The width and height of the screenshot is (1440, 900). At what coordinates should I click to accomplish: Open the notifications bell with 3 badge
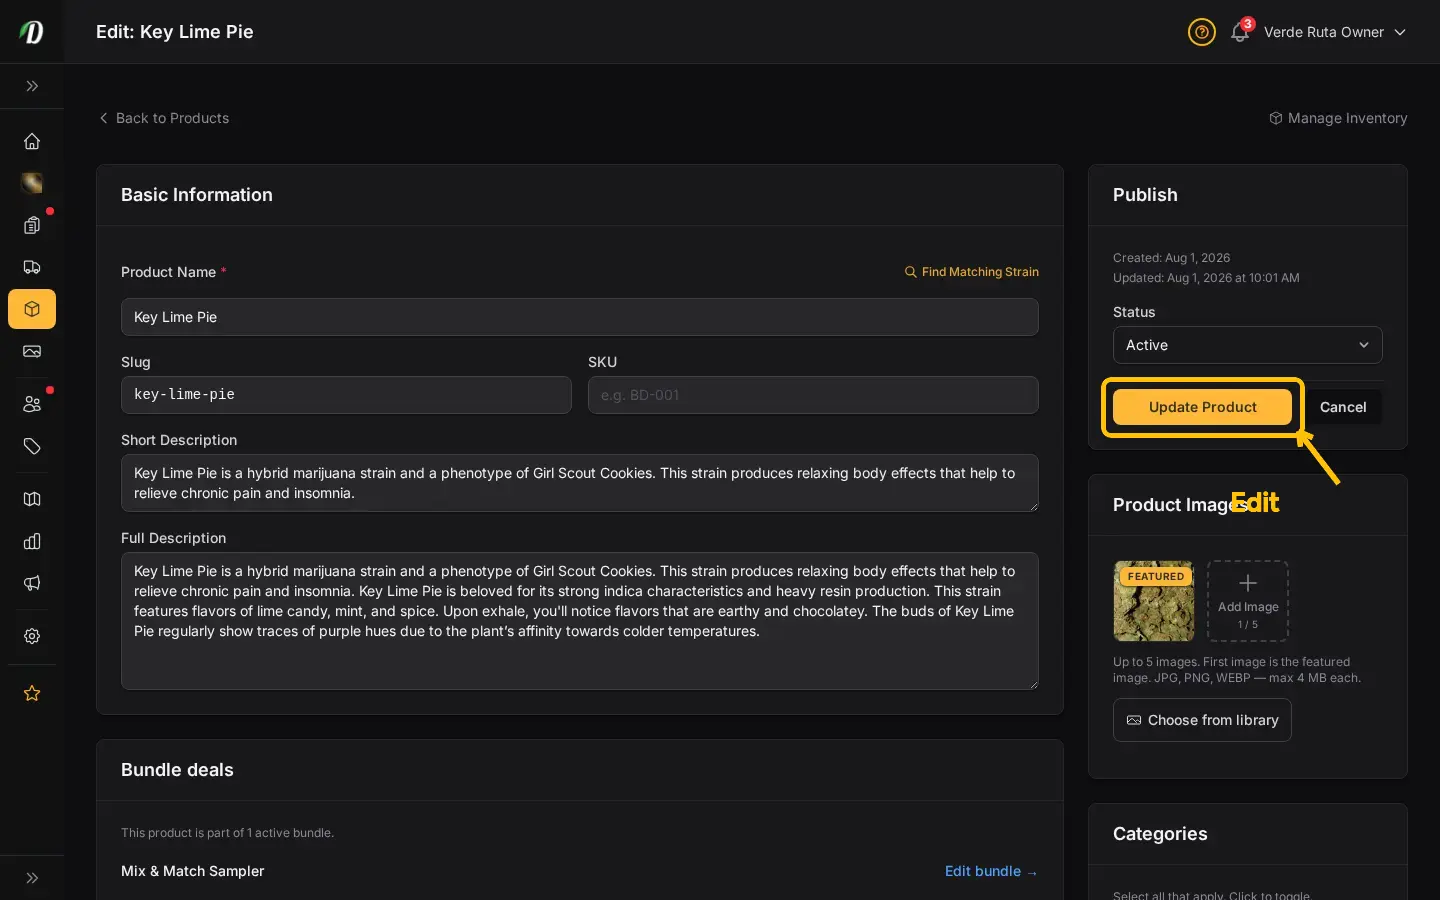pyautogui.click(x=1241, y=31)
